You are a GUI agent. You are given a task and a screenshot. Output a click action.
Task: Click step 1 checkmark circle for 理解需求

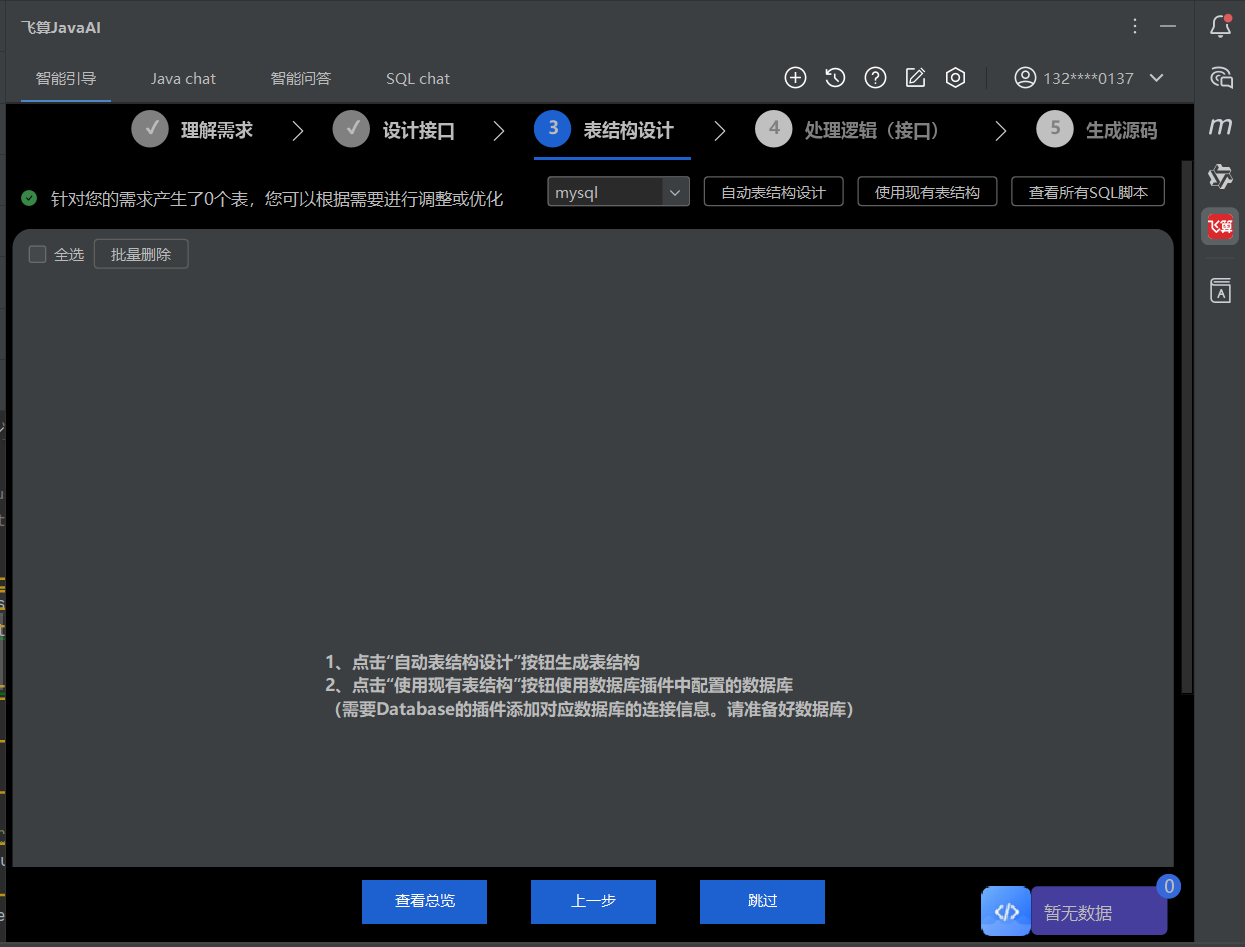[x=150, y=129]
